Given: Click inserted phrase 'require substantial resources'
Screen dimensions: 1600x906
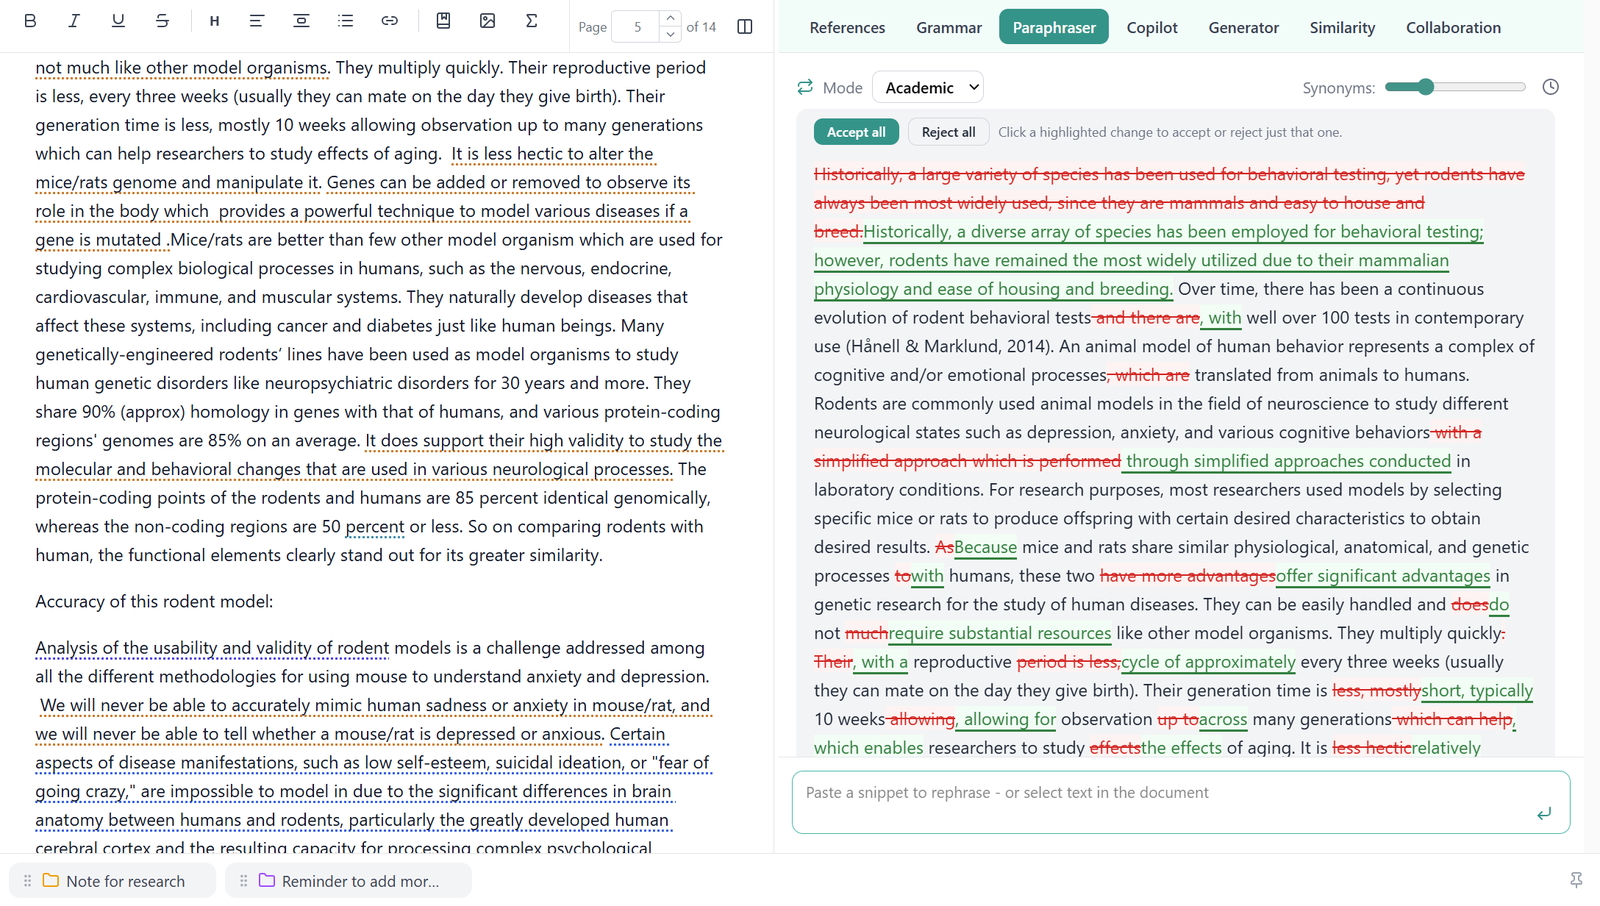Looking at the screenshot, I should point(1000,633).
